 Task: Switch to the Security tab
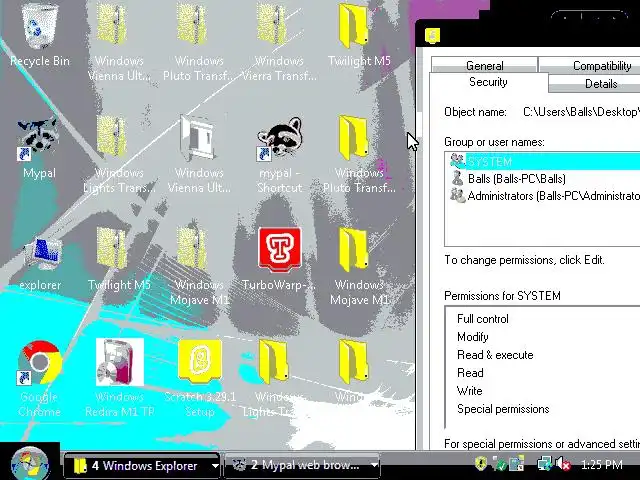488,82
